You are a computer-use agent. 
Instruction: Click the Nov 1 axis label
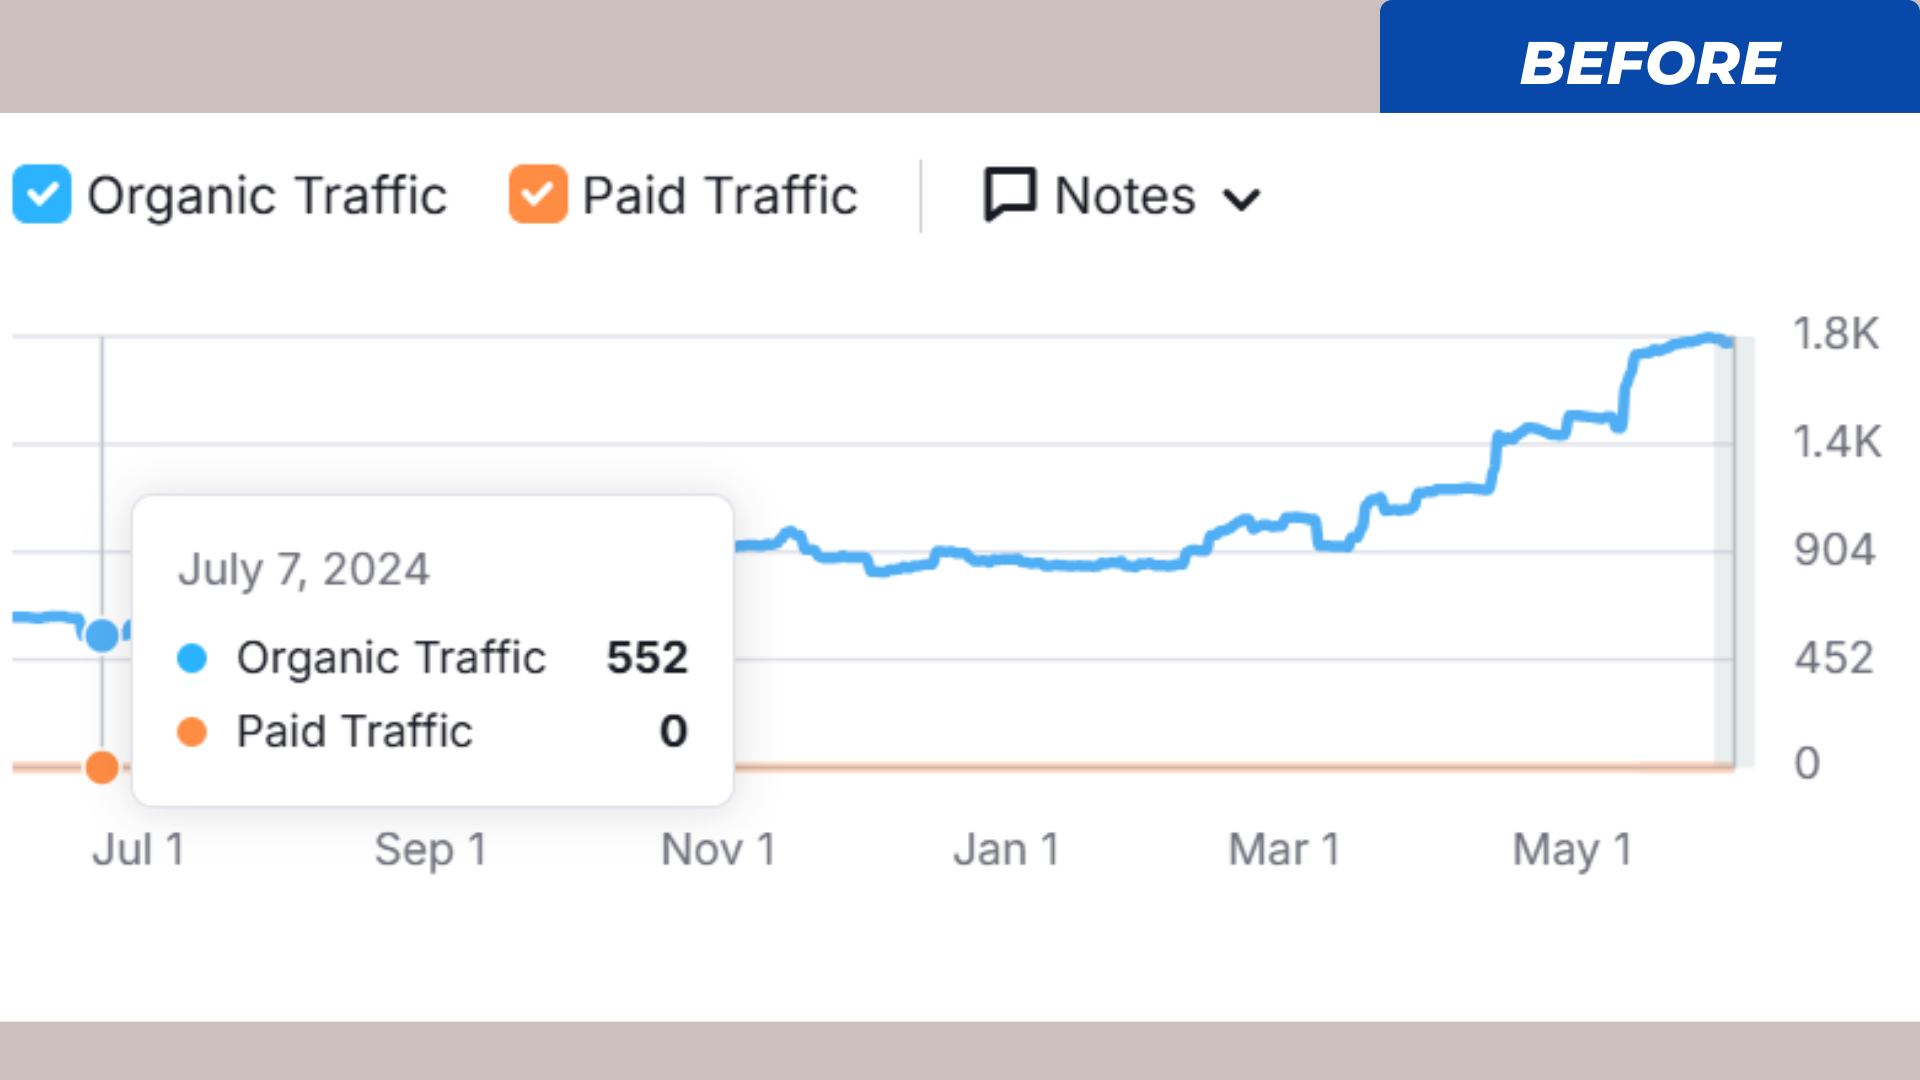(719, 850)
